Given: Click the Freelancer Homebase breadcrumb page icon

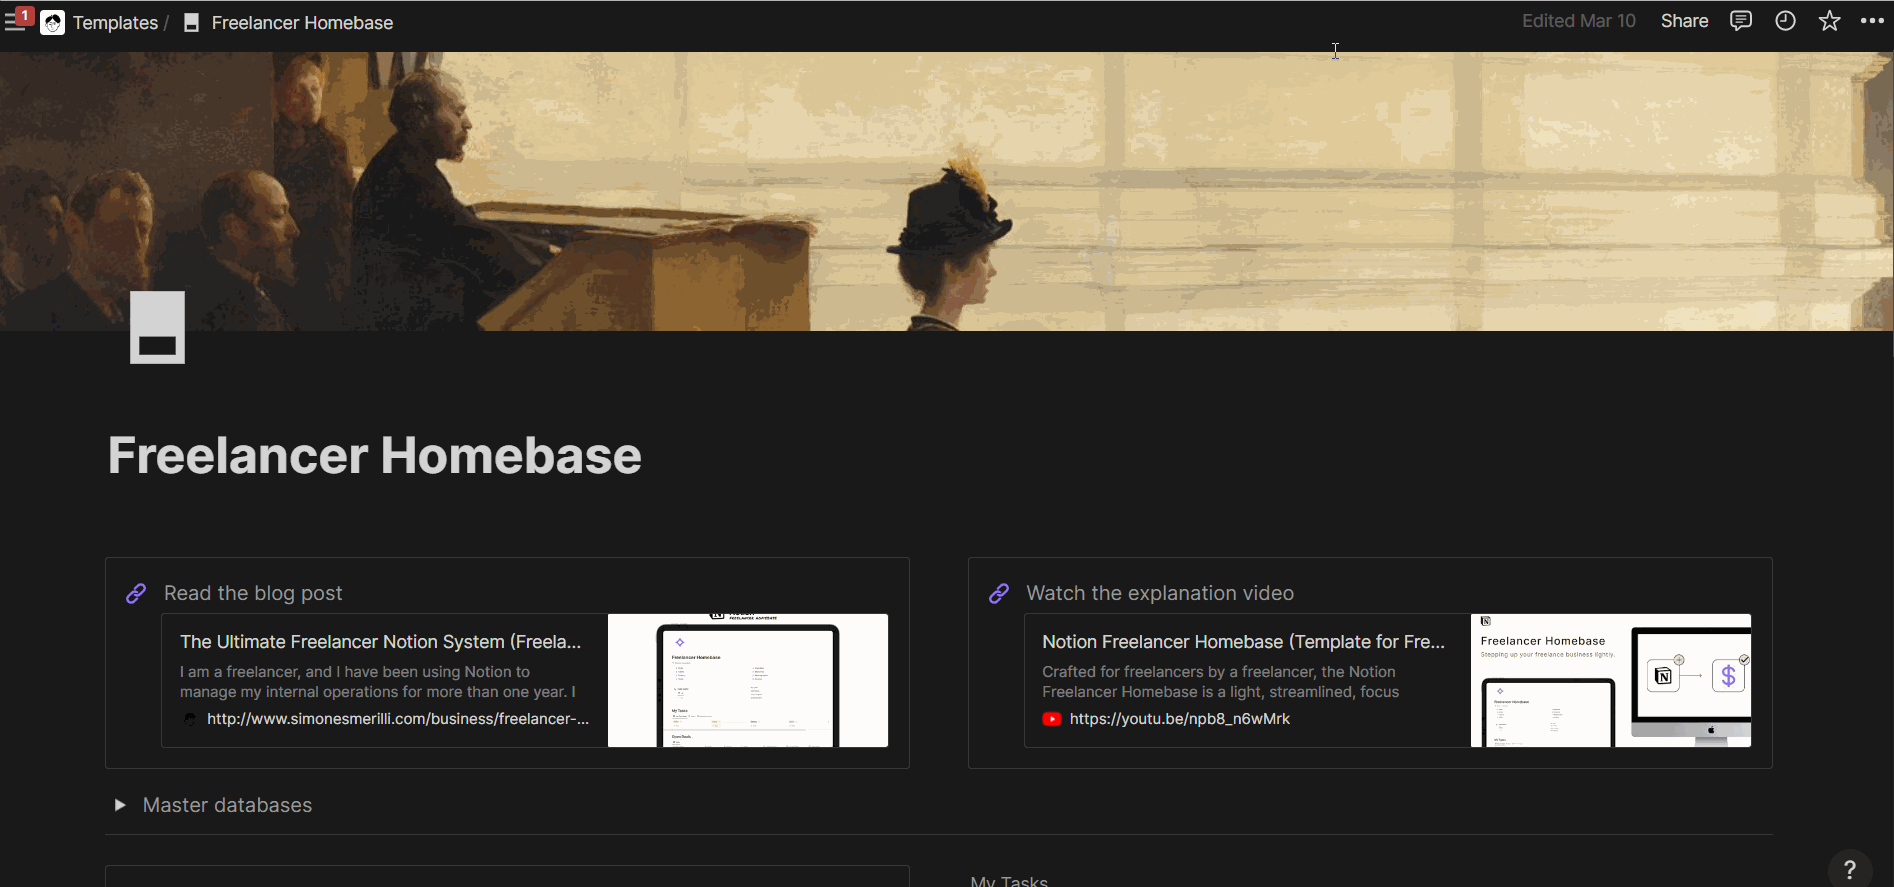Looking at the screenshot, I should 191,22.
